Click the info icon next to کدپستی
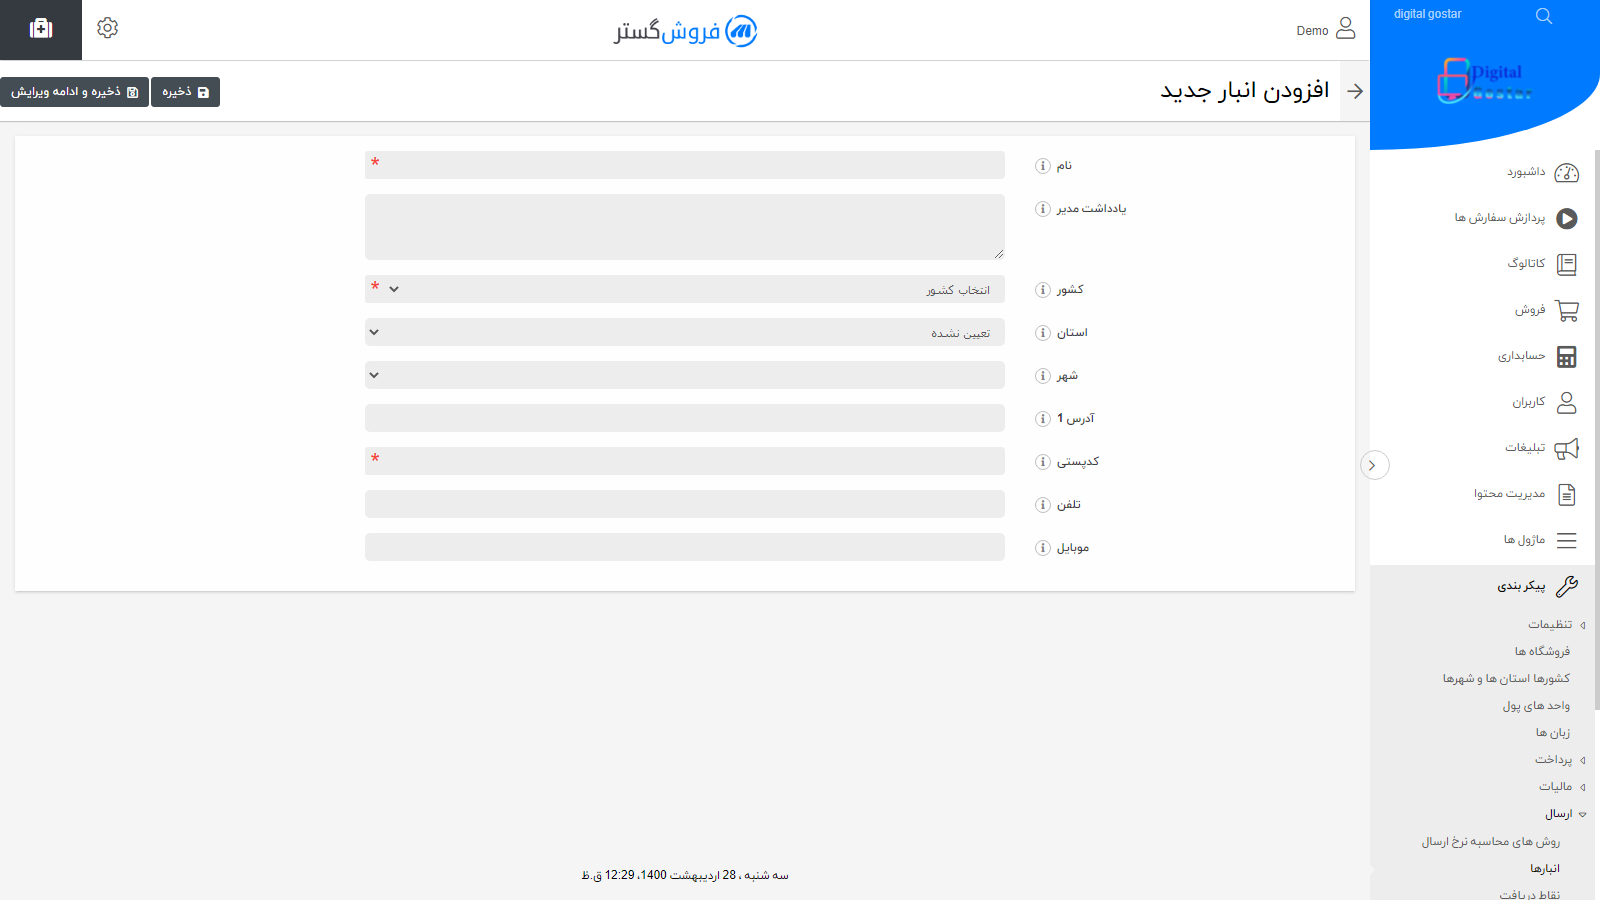1600x900 pixels. 1042,462
